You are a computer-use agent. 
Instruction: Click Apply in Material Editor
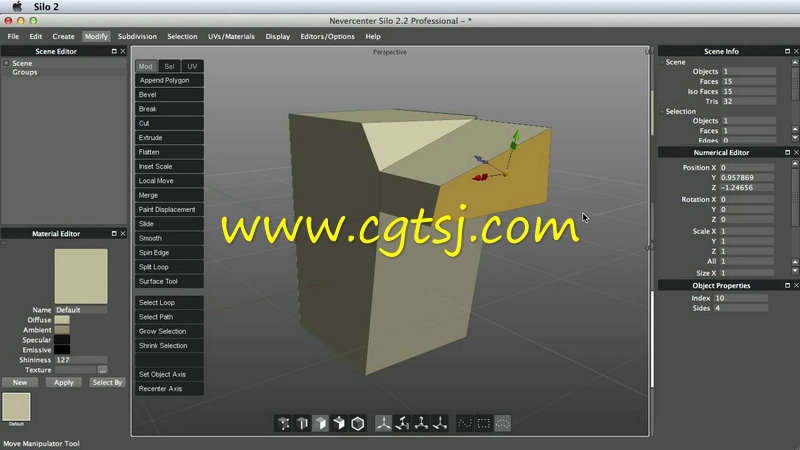(x=64, y=382)
